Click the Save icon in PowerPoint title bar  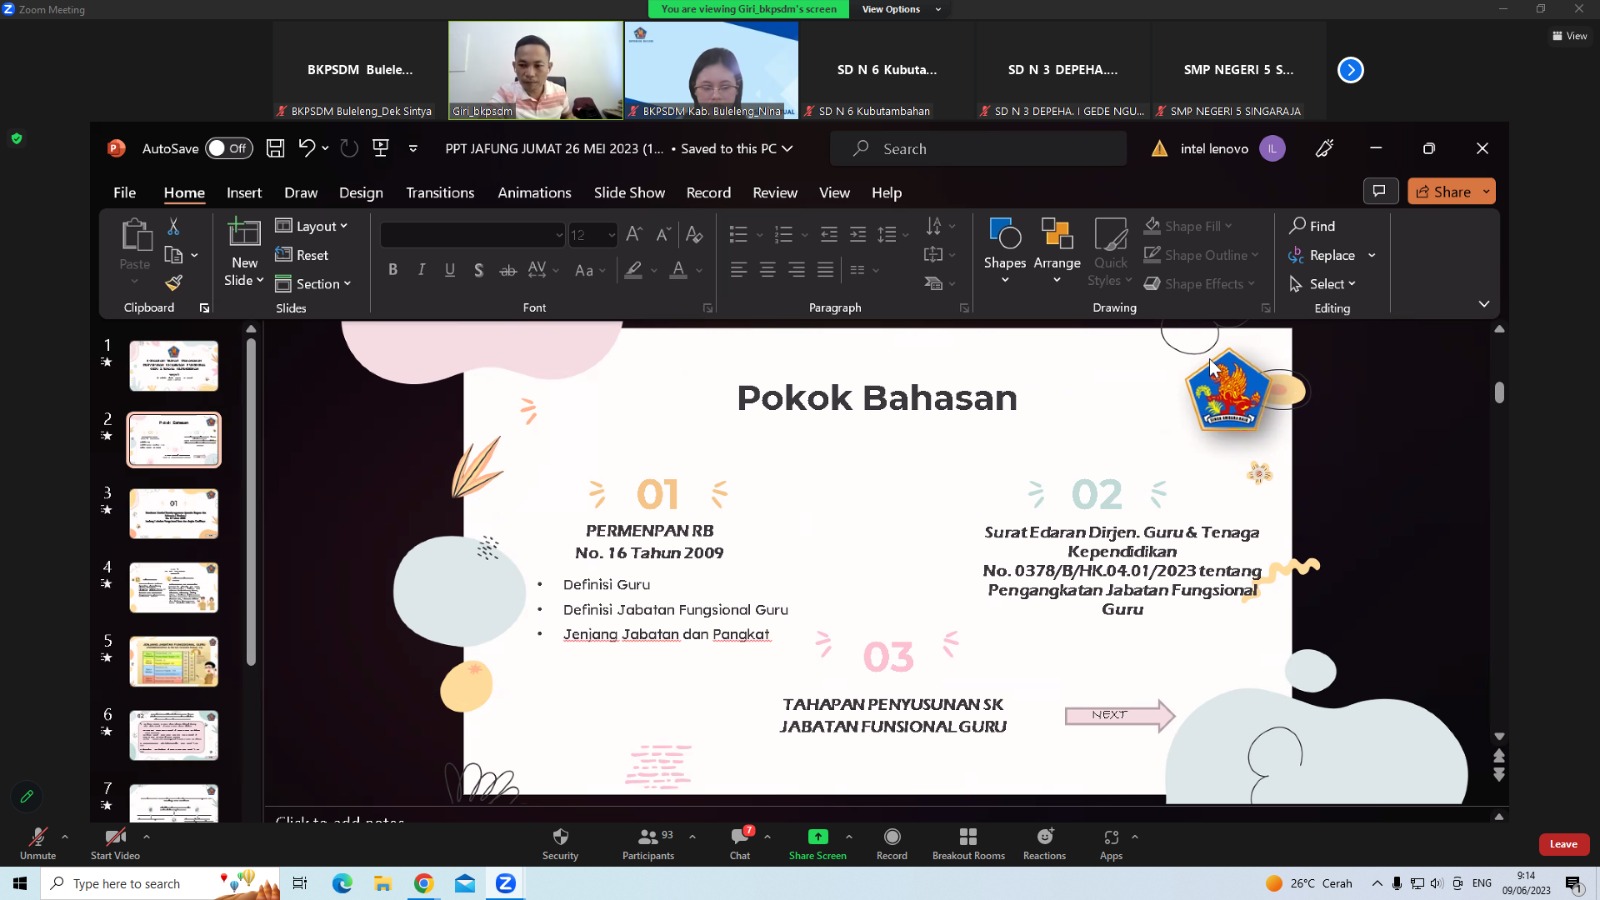coord(275,148)
